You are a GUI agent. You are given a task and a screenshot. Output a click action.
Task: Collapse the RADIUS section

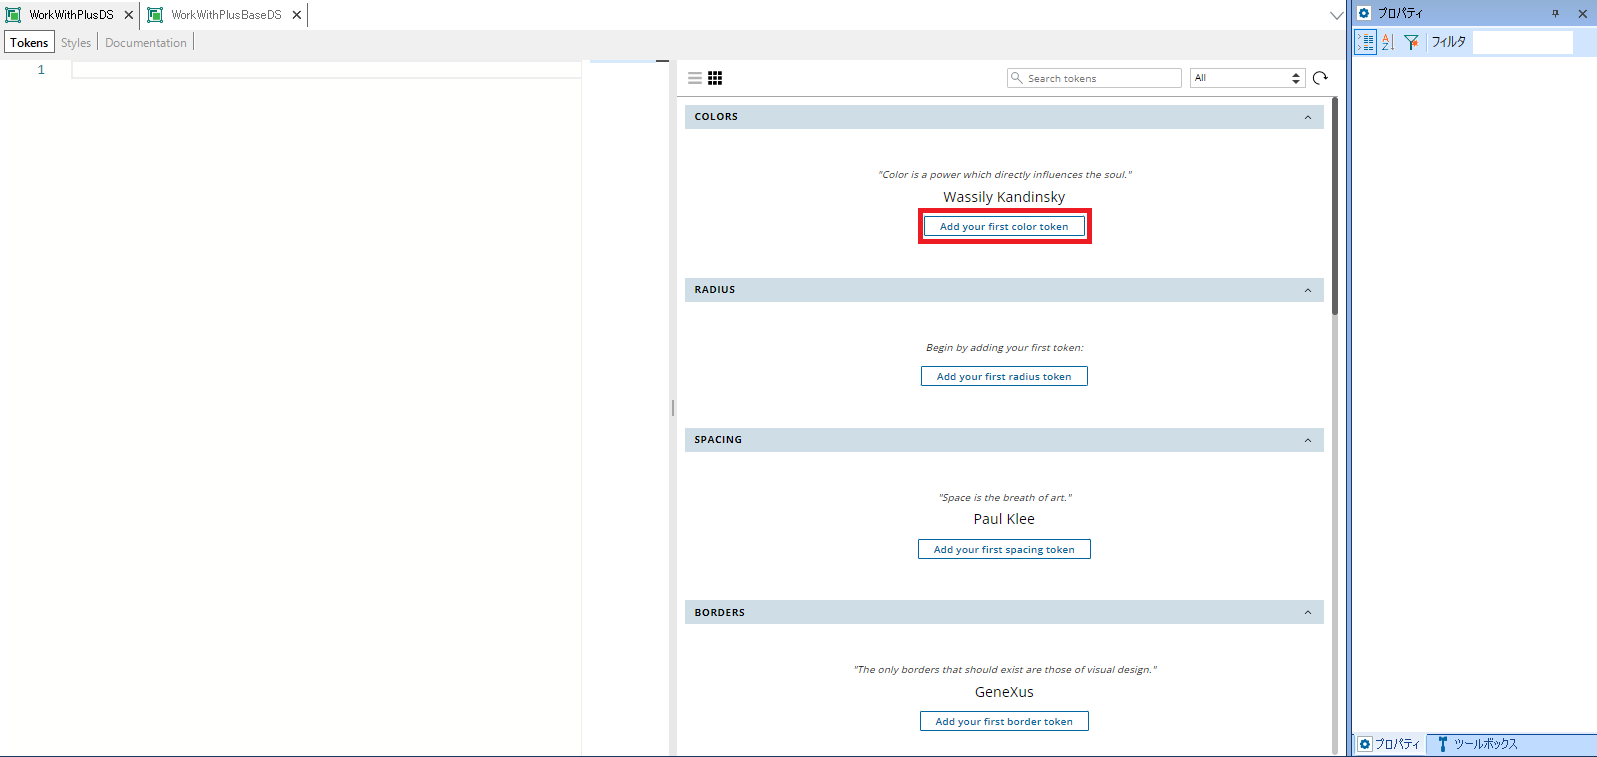click(x=1307, y=290)
